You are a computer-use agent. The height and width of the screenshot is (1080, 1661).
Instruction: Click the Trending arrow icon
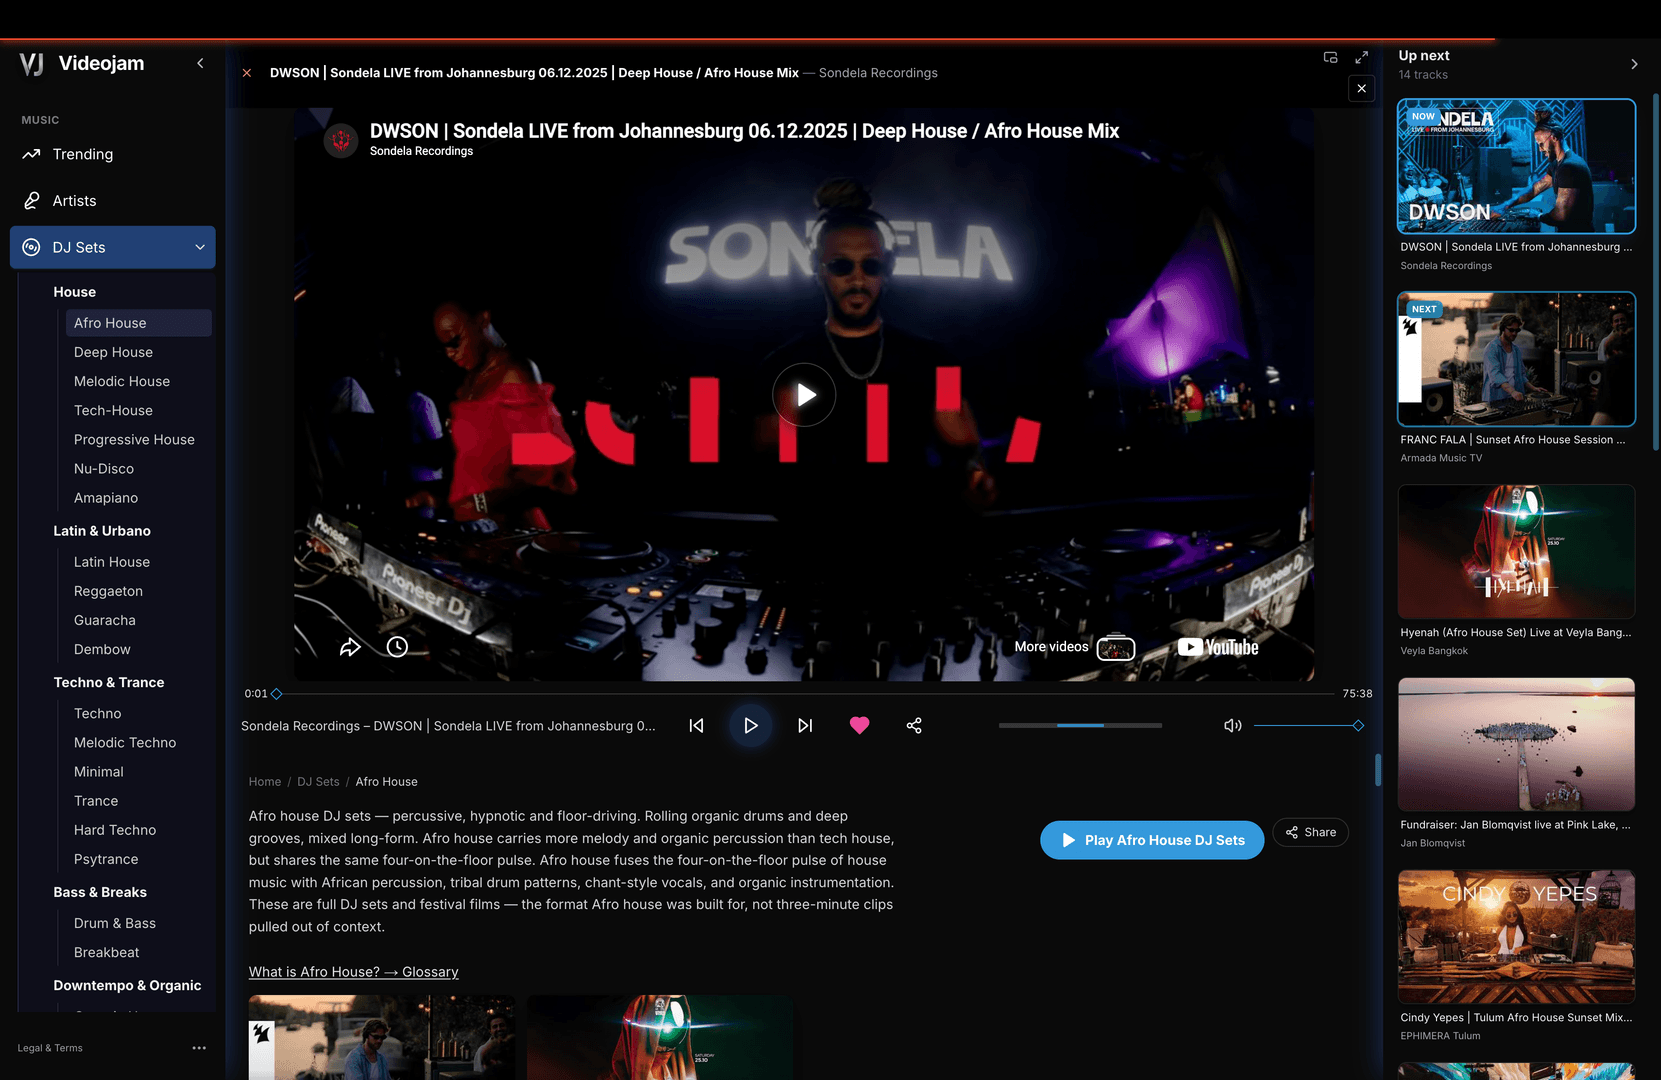[x=31, y=154]
